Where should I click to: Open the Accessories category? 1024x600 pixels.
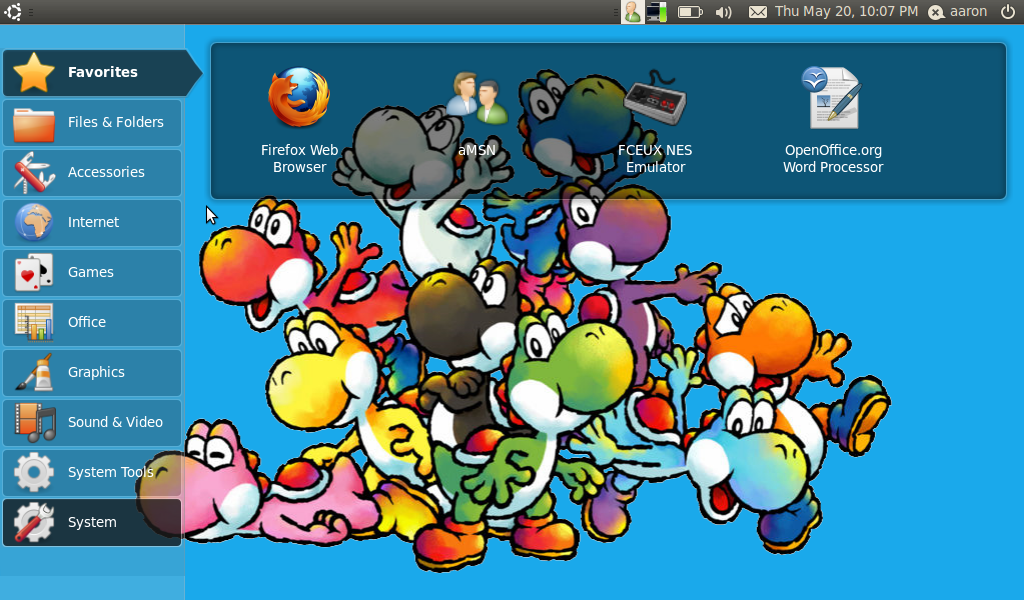(92, 172)
